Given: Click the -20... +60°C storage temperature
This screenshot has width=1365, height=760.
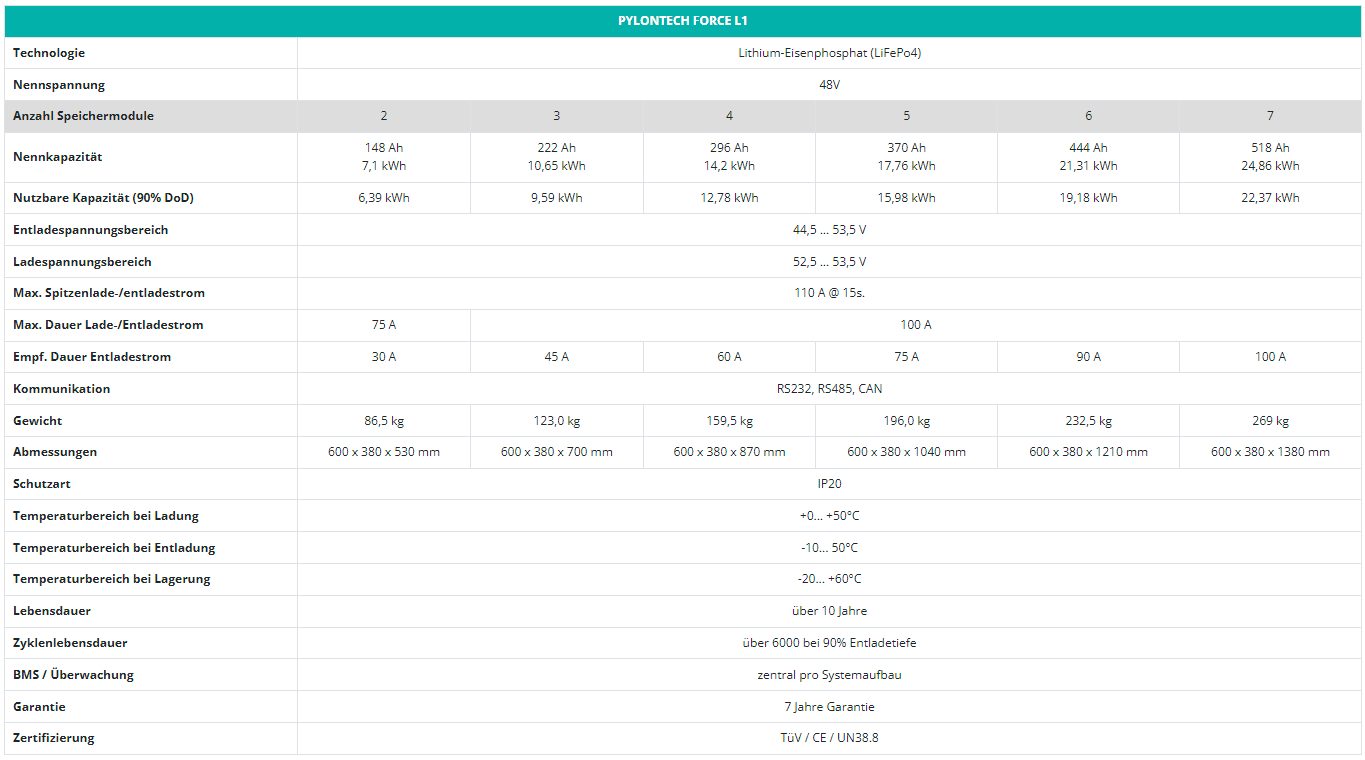Looking at the screenshot, I should tap(829, 579).
